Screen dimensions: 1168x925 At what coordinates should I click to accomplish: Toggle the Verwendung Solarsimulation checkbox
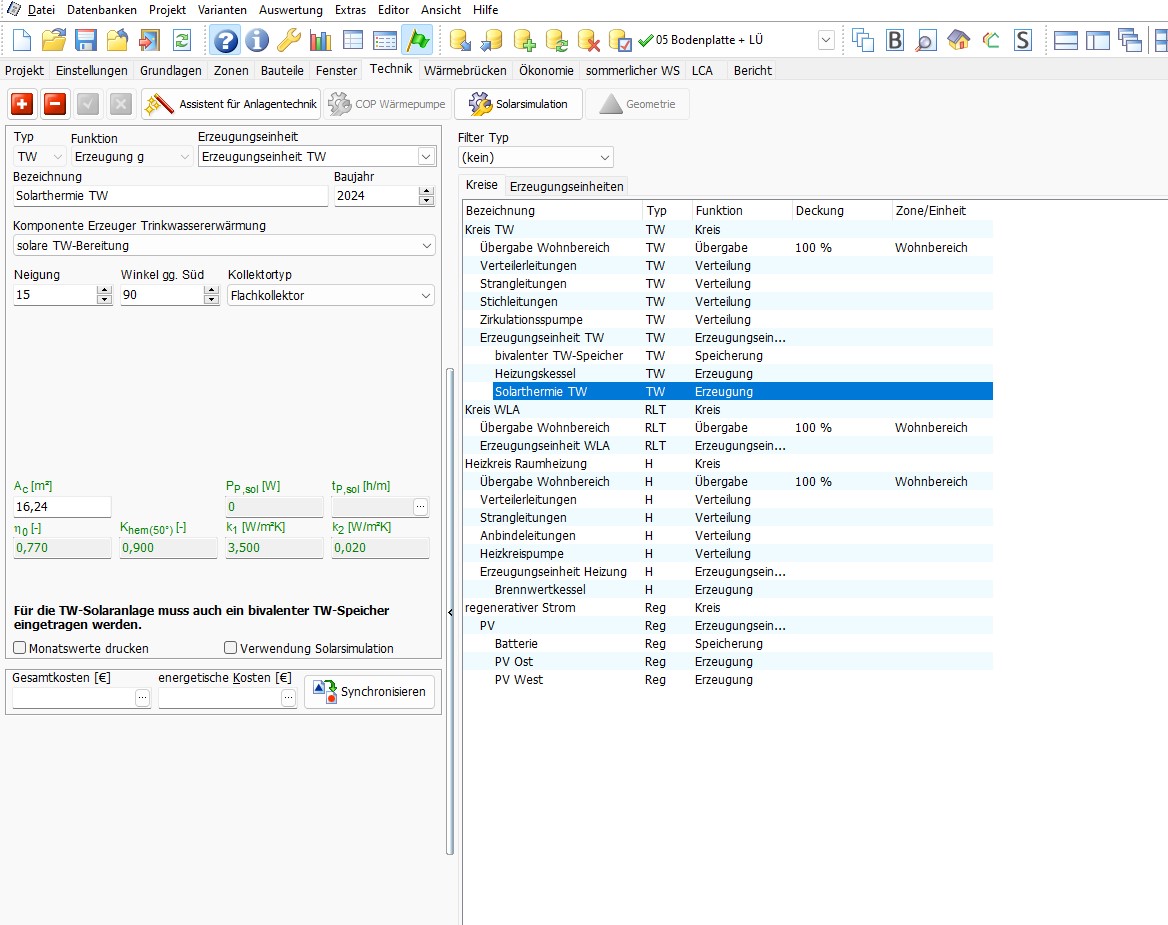pos(231,648)
